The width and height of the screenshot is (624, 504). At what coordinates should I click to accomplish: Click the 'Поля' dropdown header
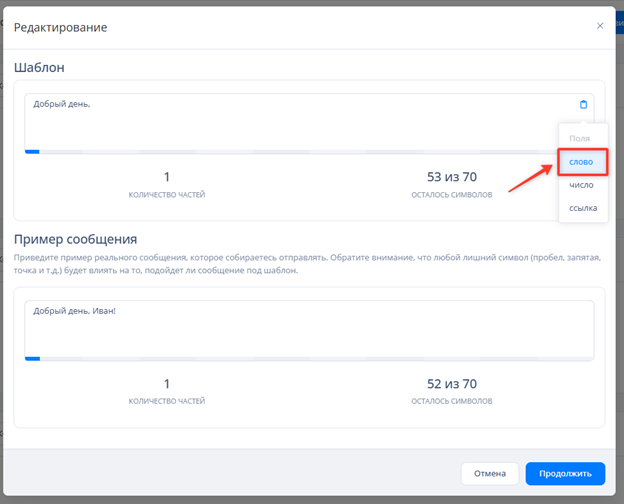pyautogui.click(x=579, y=139)
